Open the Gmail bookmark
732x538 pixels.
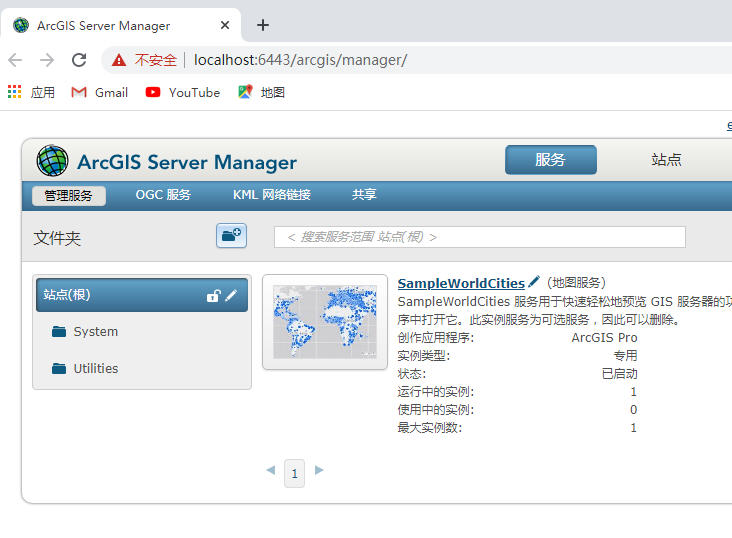tap(99, 92)
